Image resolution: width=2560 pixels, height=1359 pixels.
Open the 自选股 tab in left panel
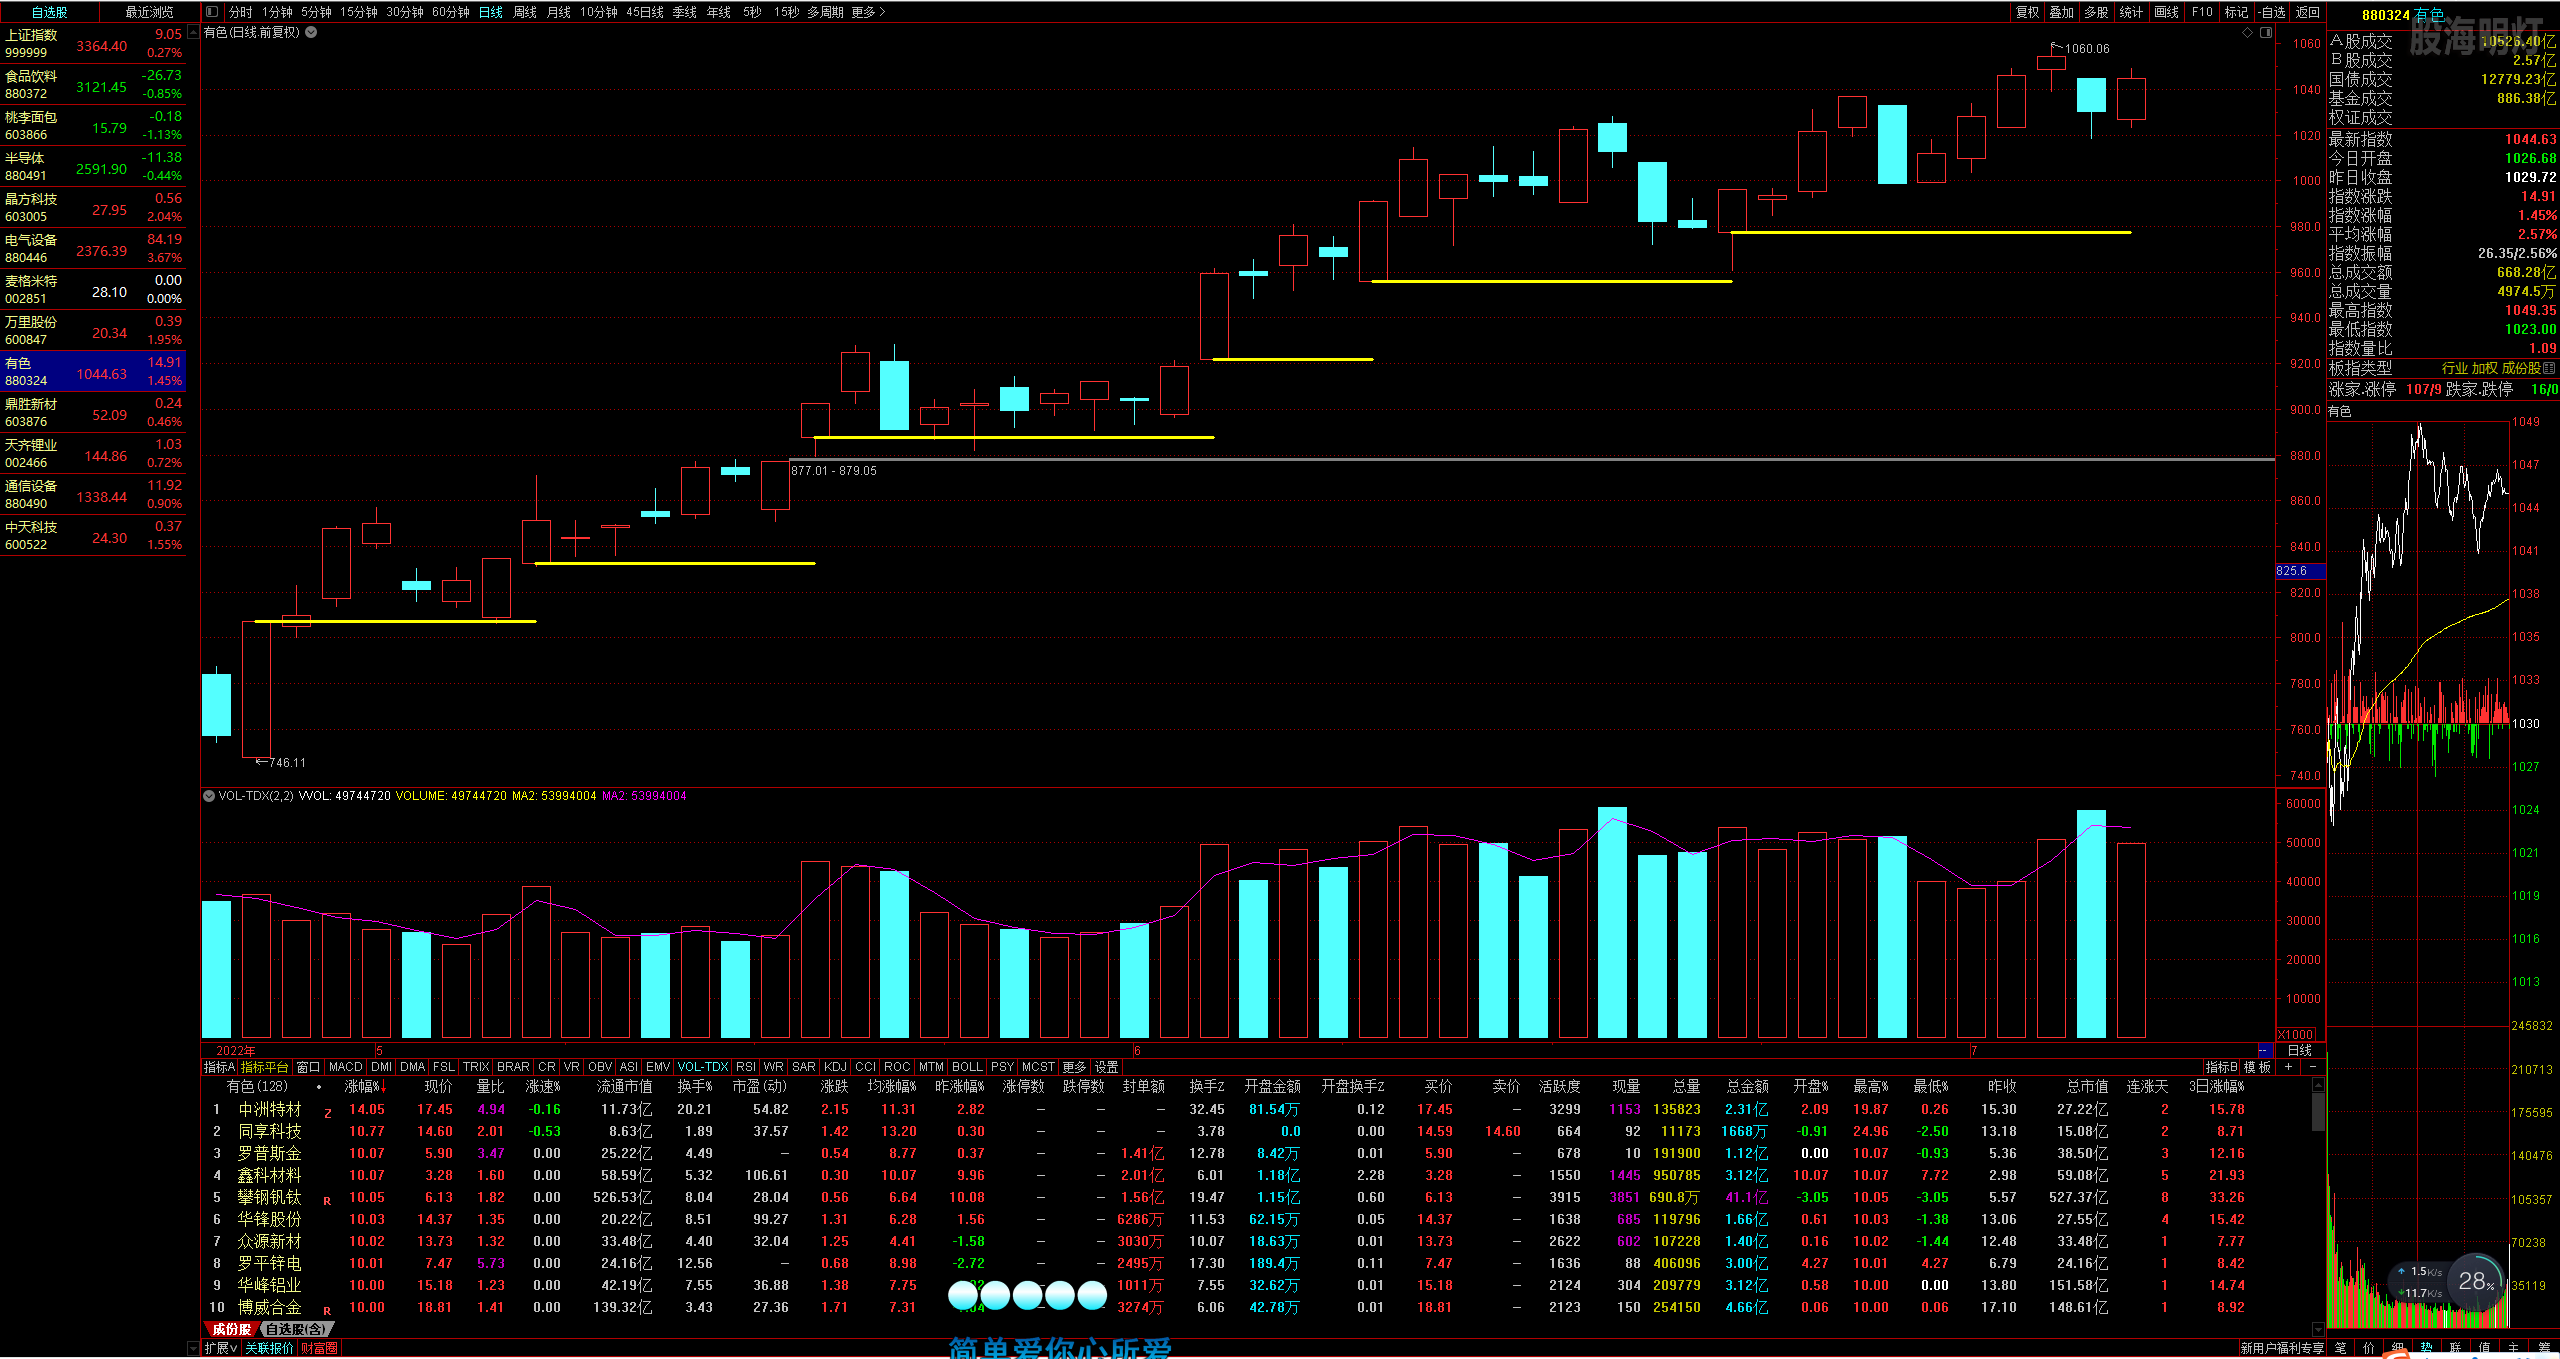pos(50,12)
